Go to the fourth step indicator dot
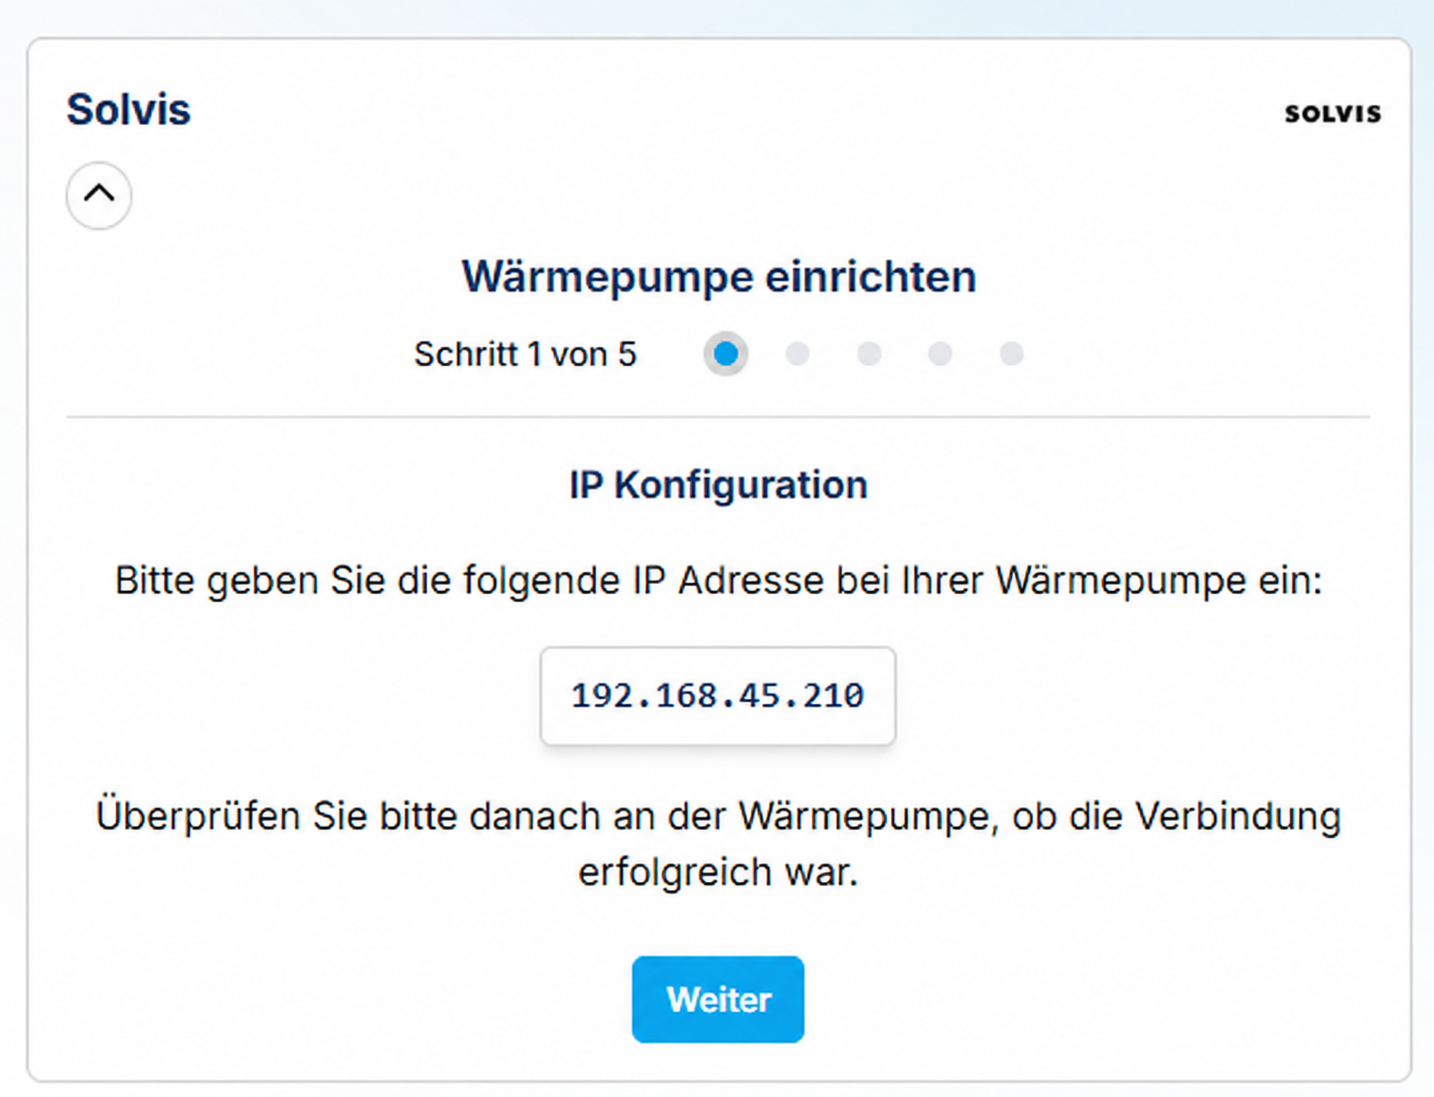This screenshot has width=1434, height=1097. coord(940,354)
